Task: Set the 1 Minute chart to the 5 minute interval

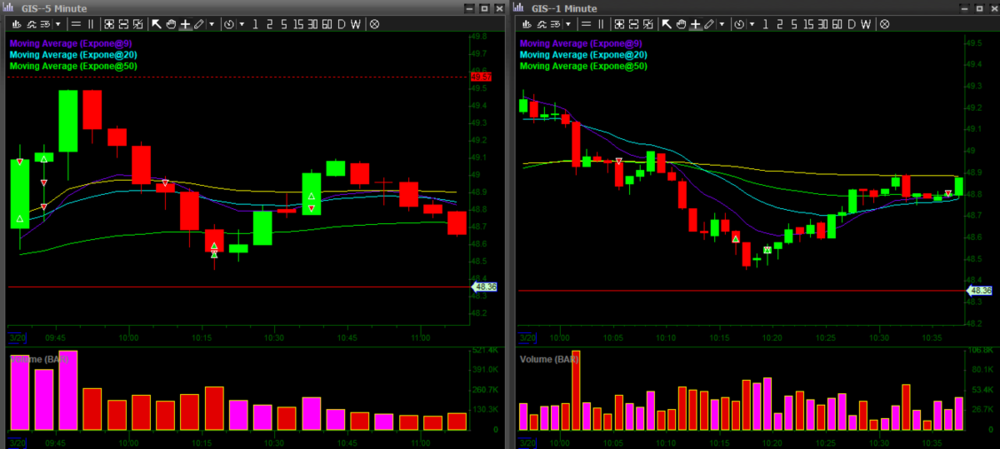Action: [793, 23]
